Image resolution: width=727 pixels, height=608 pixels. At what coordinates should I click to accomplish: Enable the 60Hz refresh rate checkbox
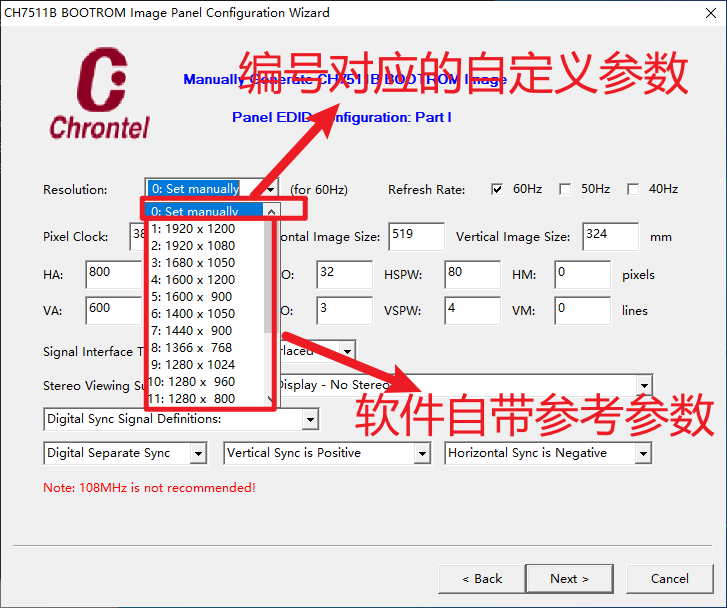click(x=497, y=189)
